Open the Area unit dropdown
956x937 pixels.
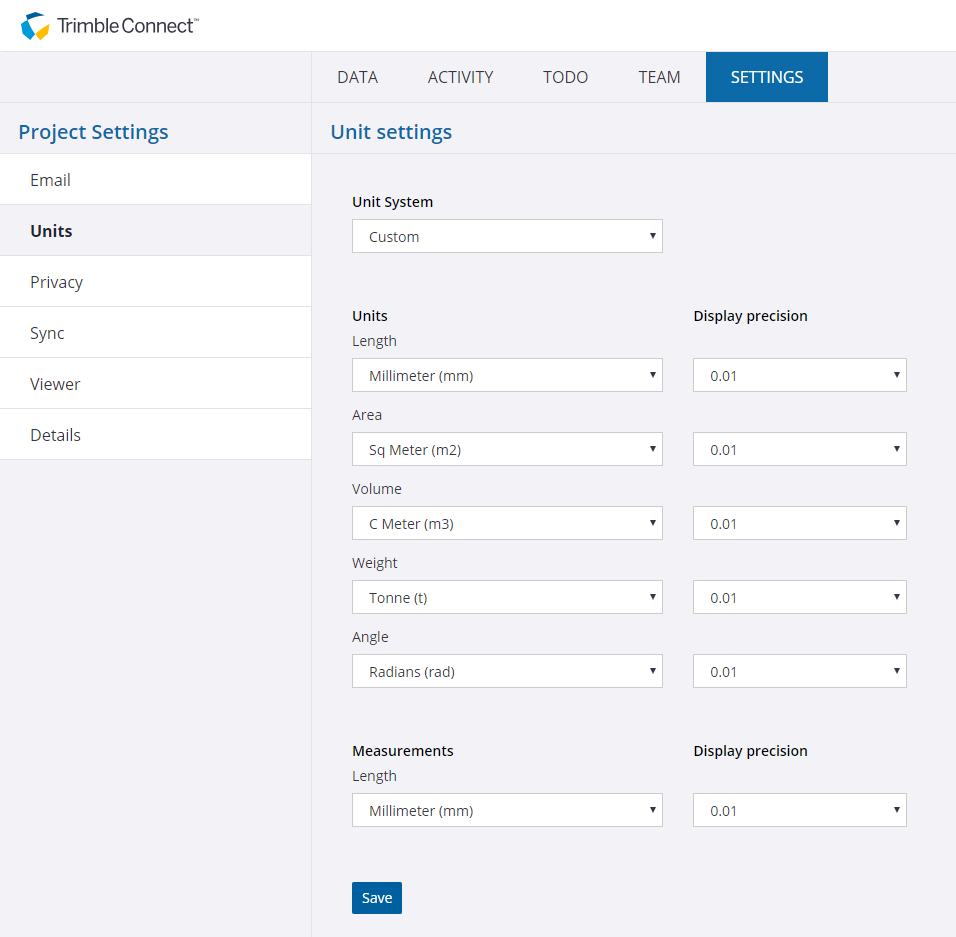click(x=507, y=449)
